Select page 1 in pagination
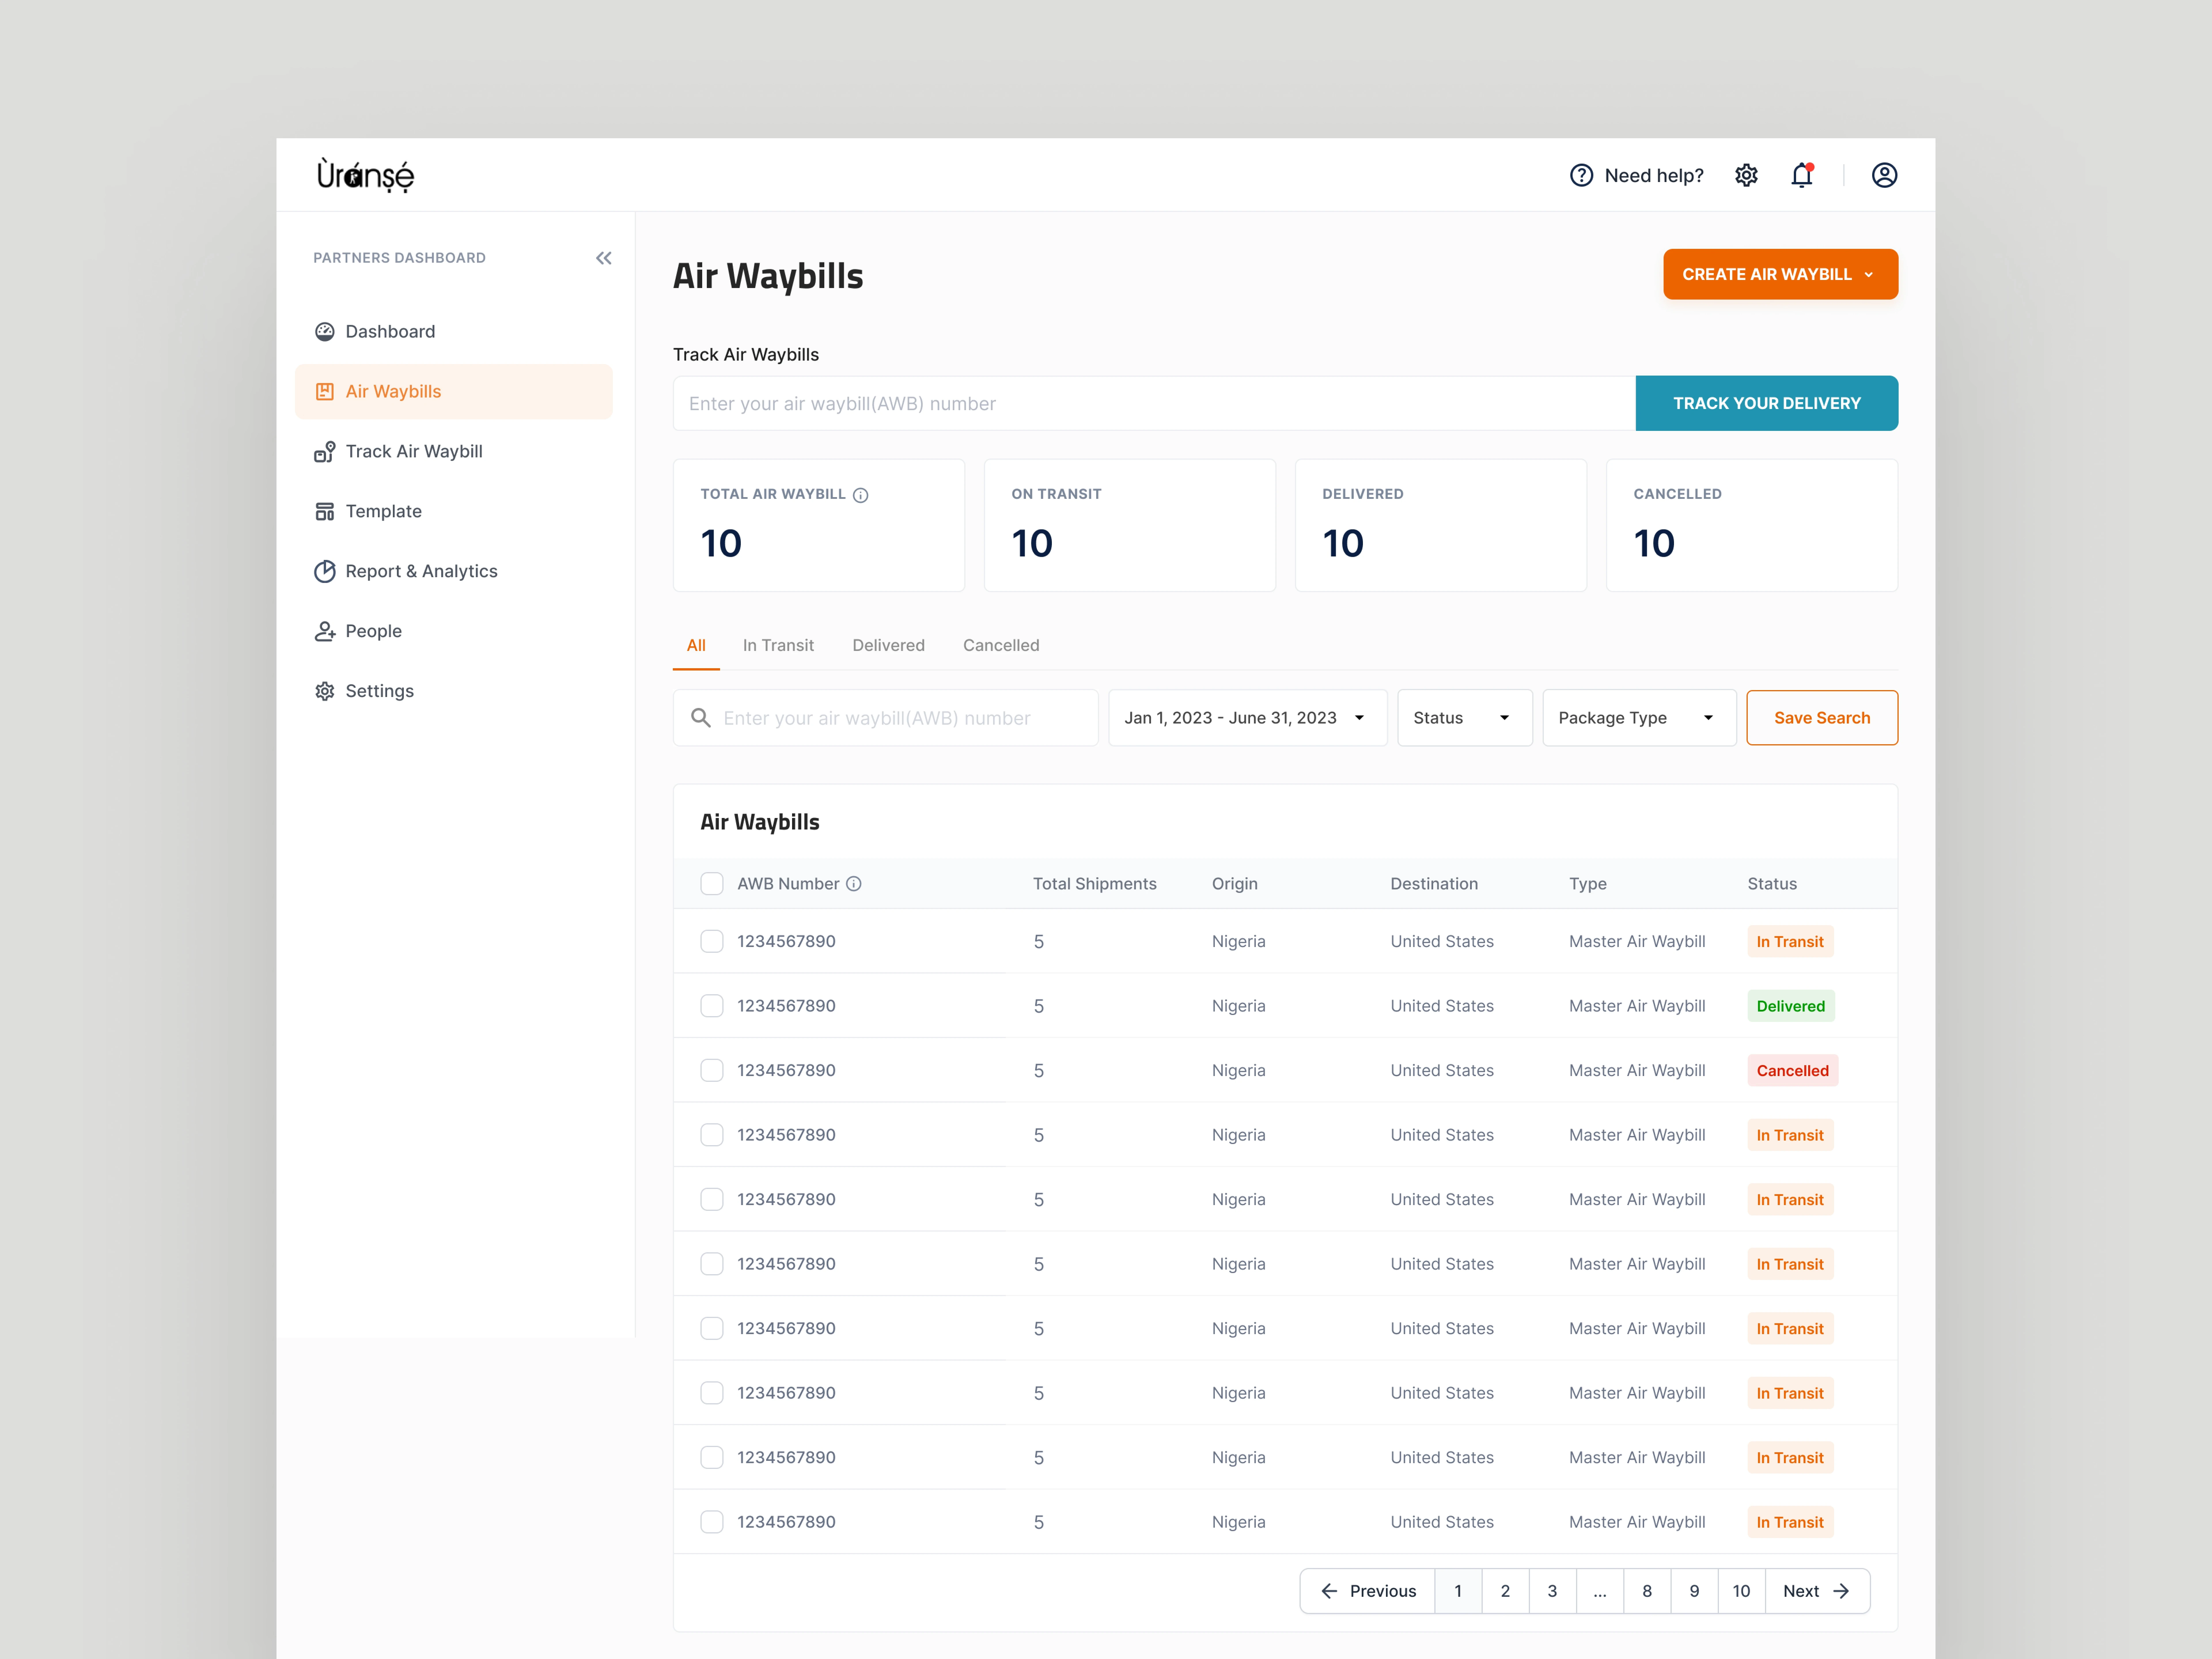 pyautogui.click(x=1458, y=1591)
